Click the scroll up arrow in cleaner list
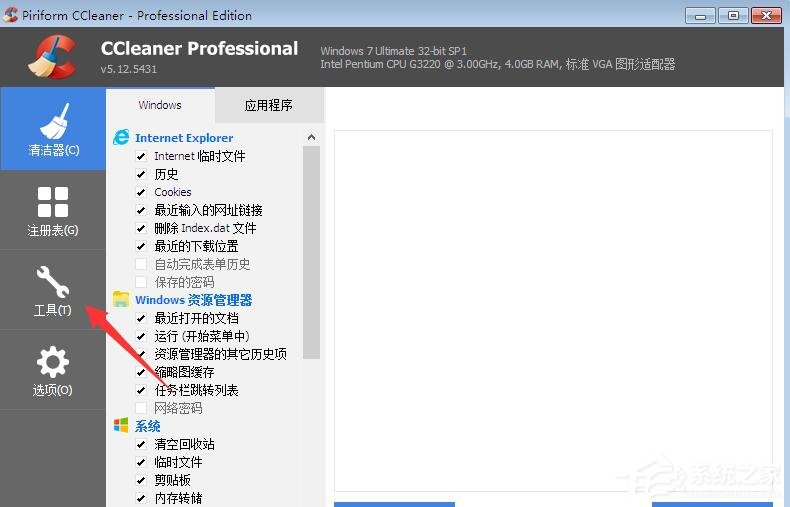This screenshot has width=790, height=507. (x=311, y=137)
